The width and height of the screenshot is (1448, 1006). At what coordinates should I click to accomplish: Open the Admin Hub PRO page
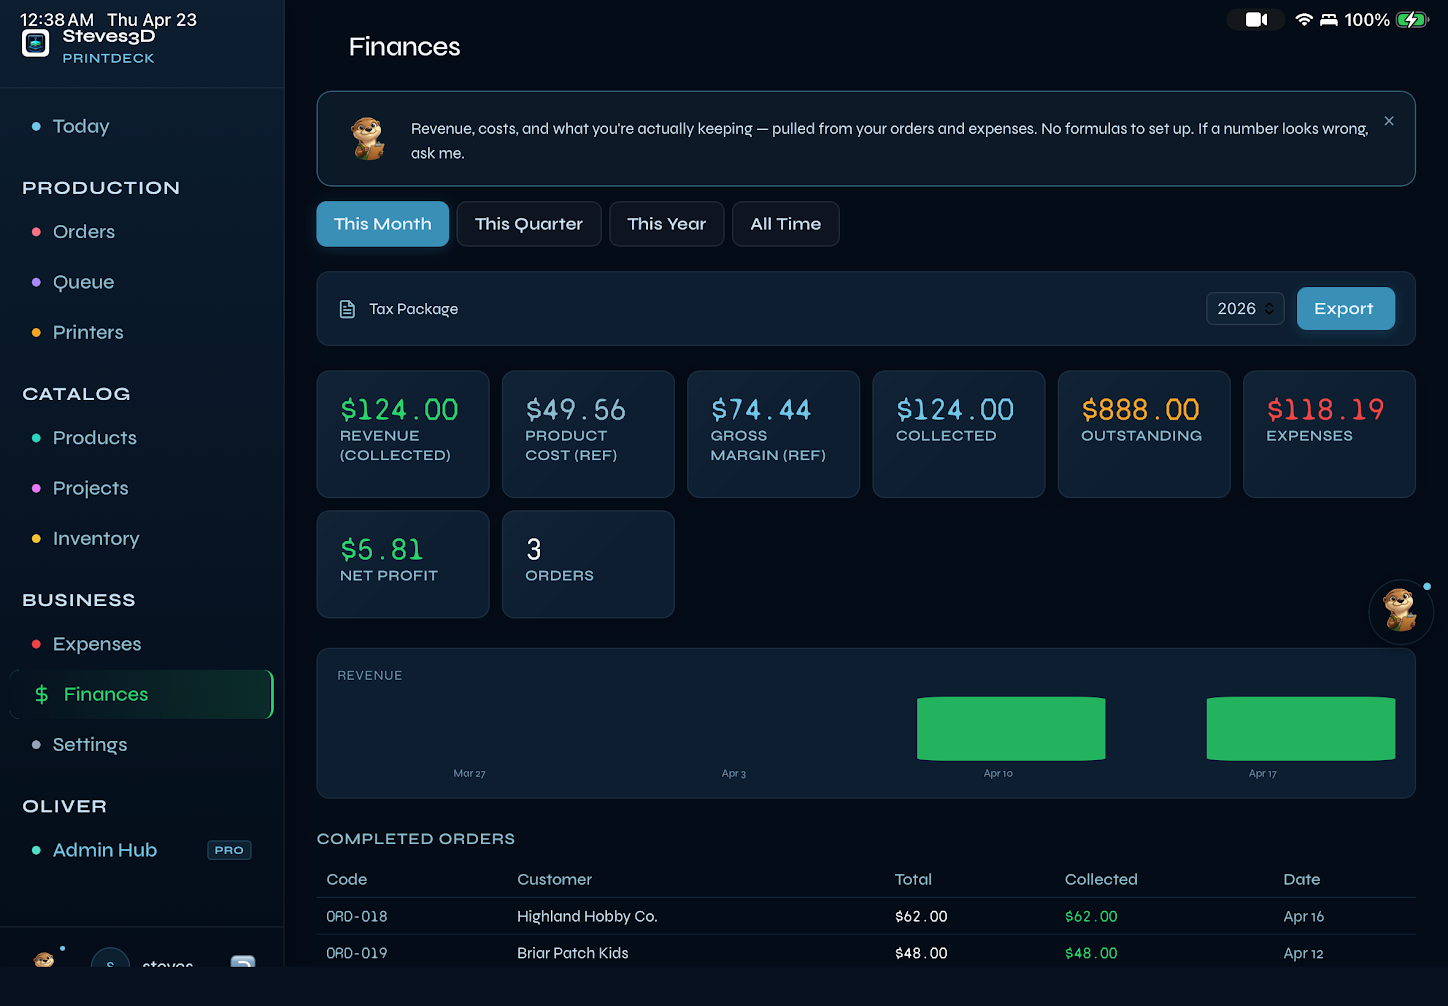[104, 849]
